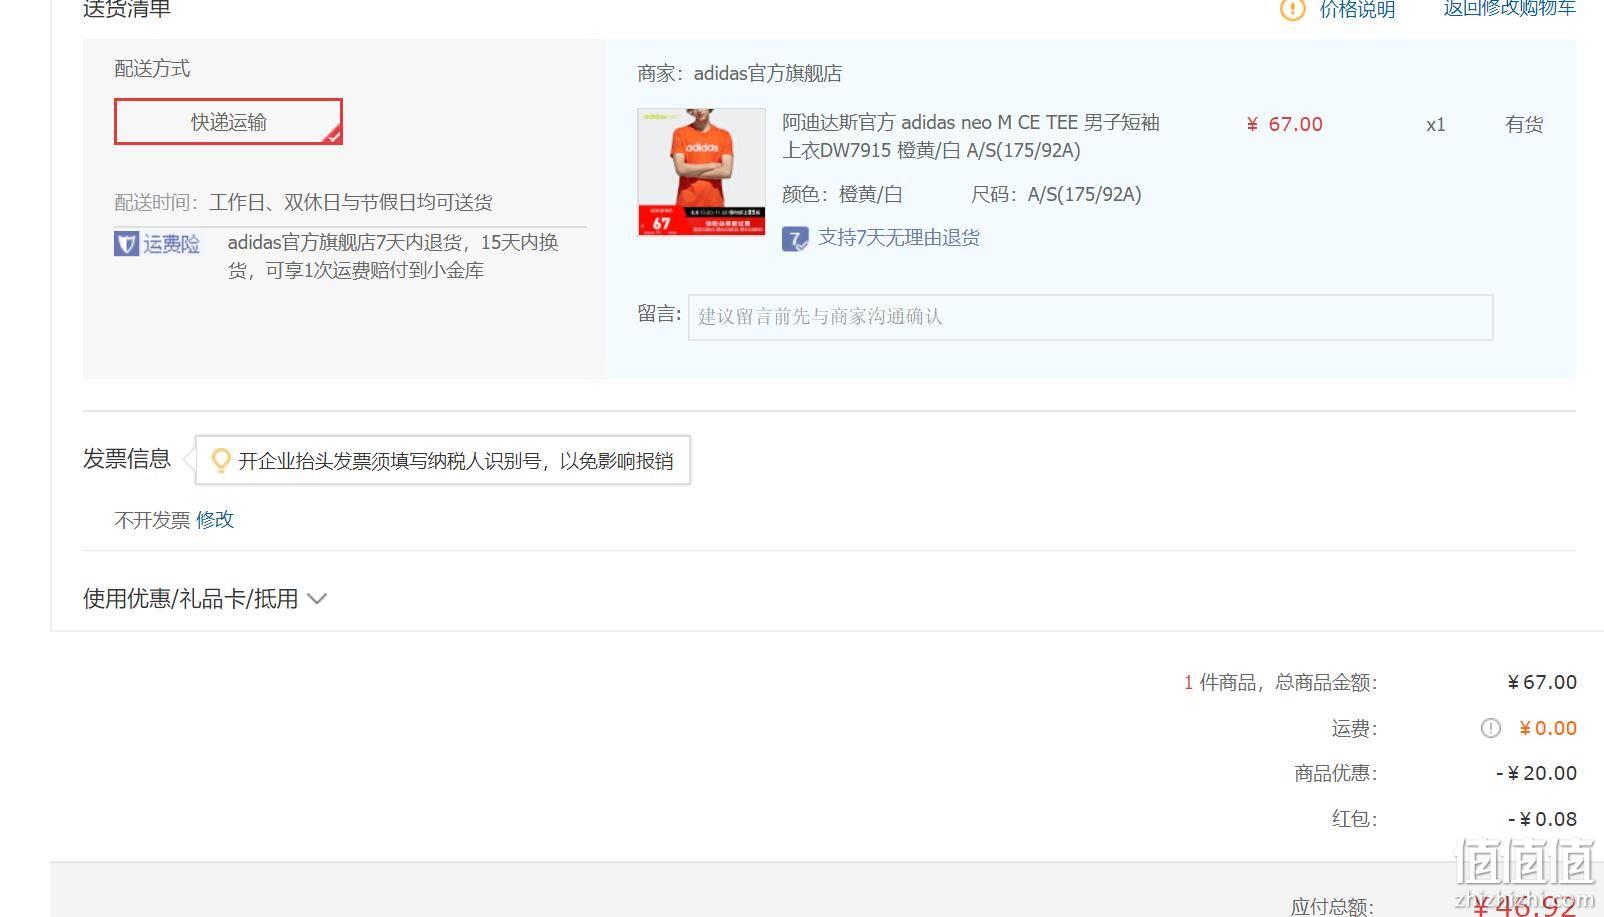
Task: Open the 阿迪达斯官方 adidas neo product title link
Action: pyautogui.click(x=971, y=136)
